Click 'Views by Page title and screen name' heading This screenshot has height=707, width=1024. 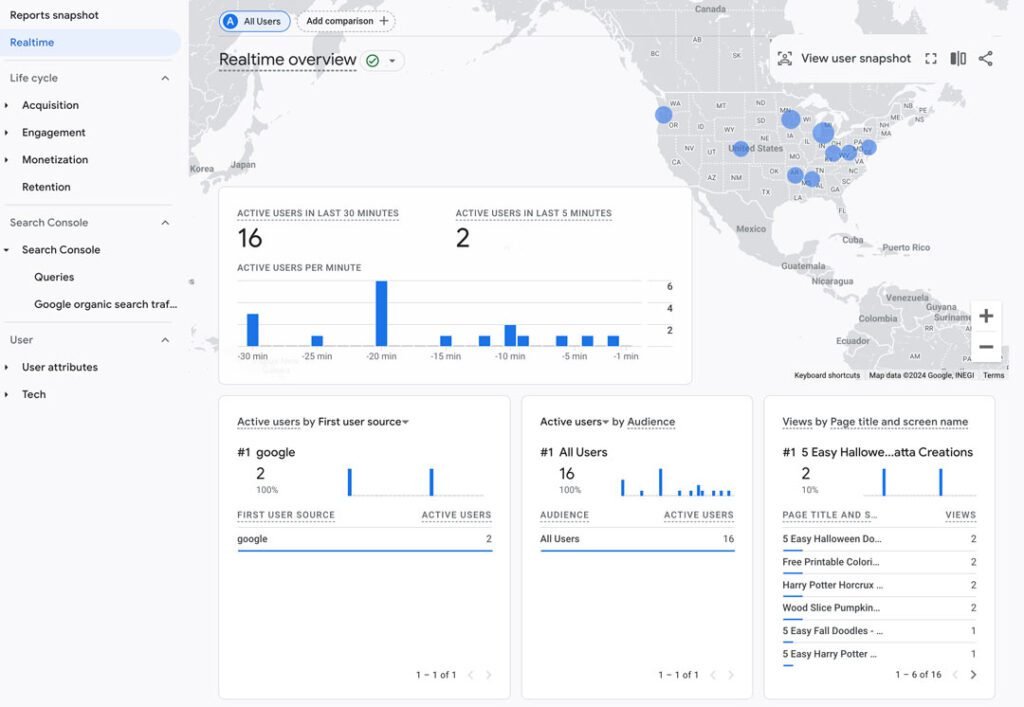875,422
